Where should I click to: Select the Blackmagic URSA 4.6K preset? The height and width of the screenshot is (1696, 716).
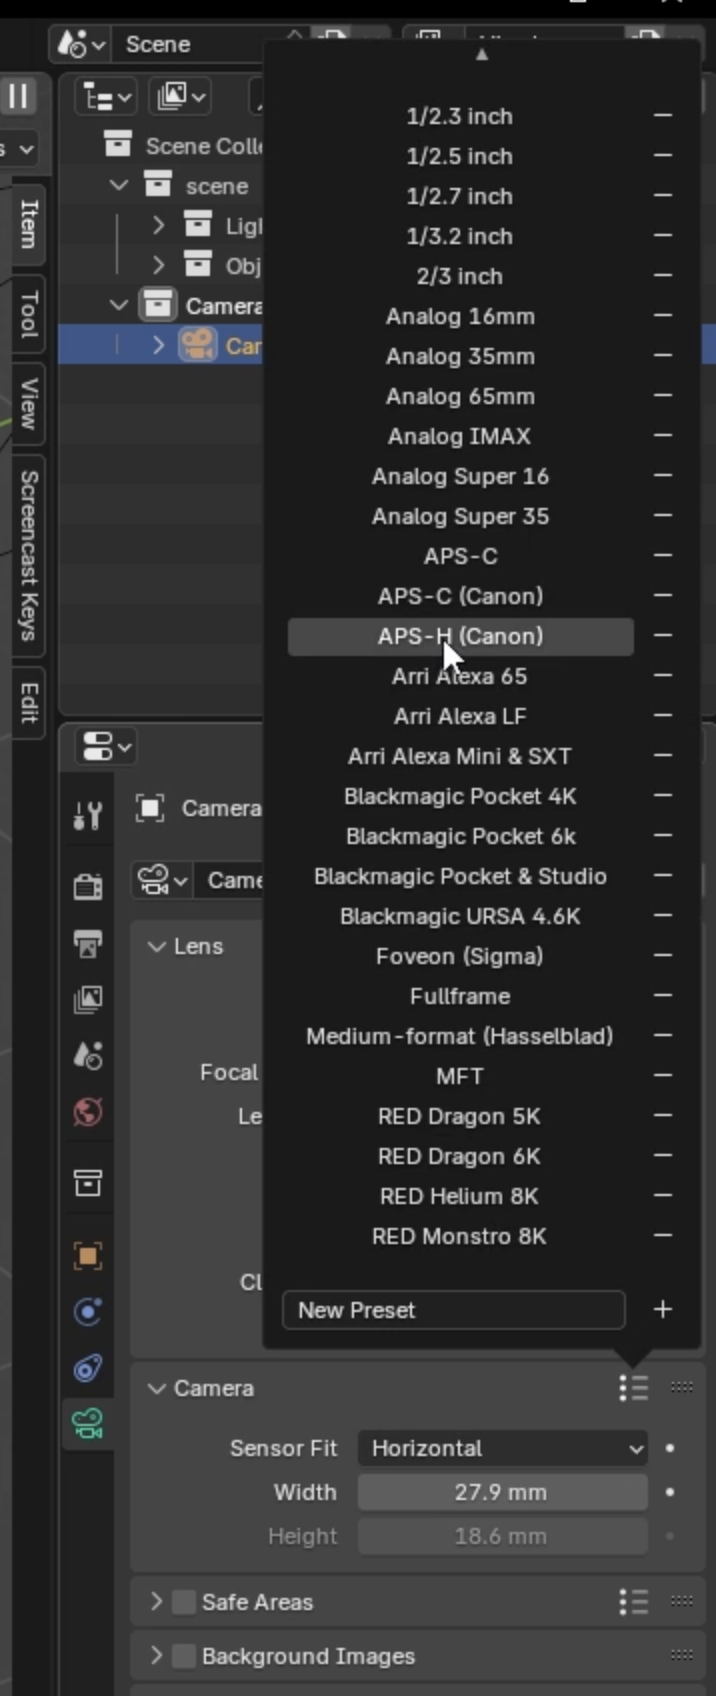click(460, 916)
